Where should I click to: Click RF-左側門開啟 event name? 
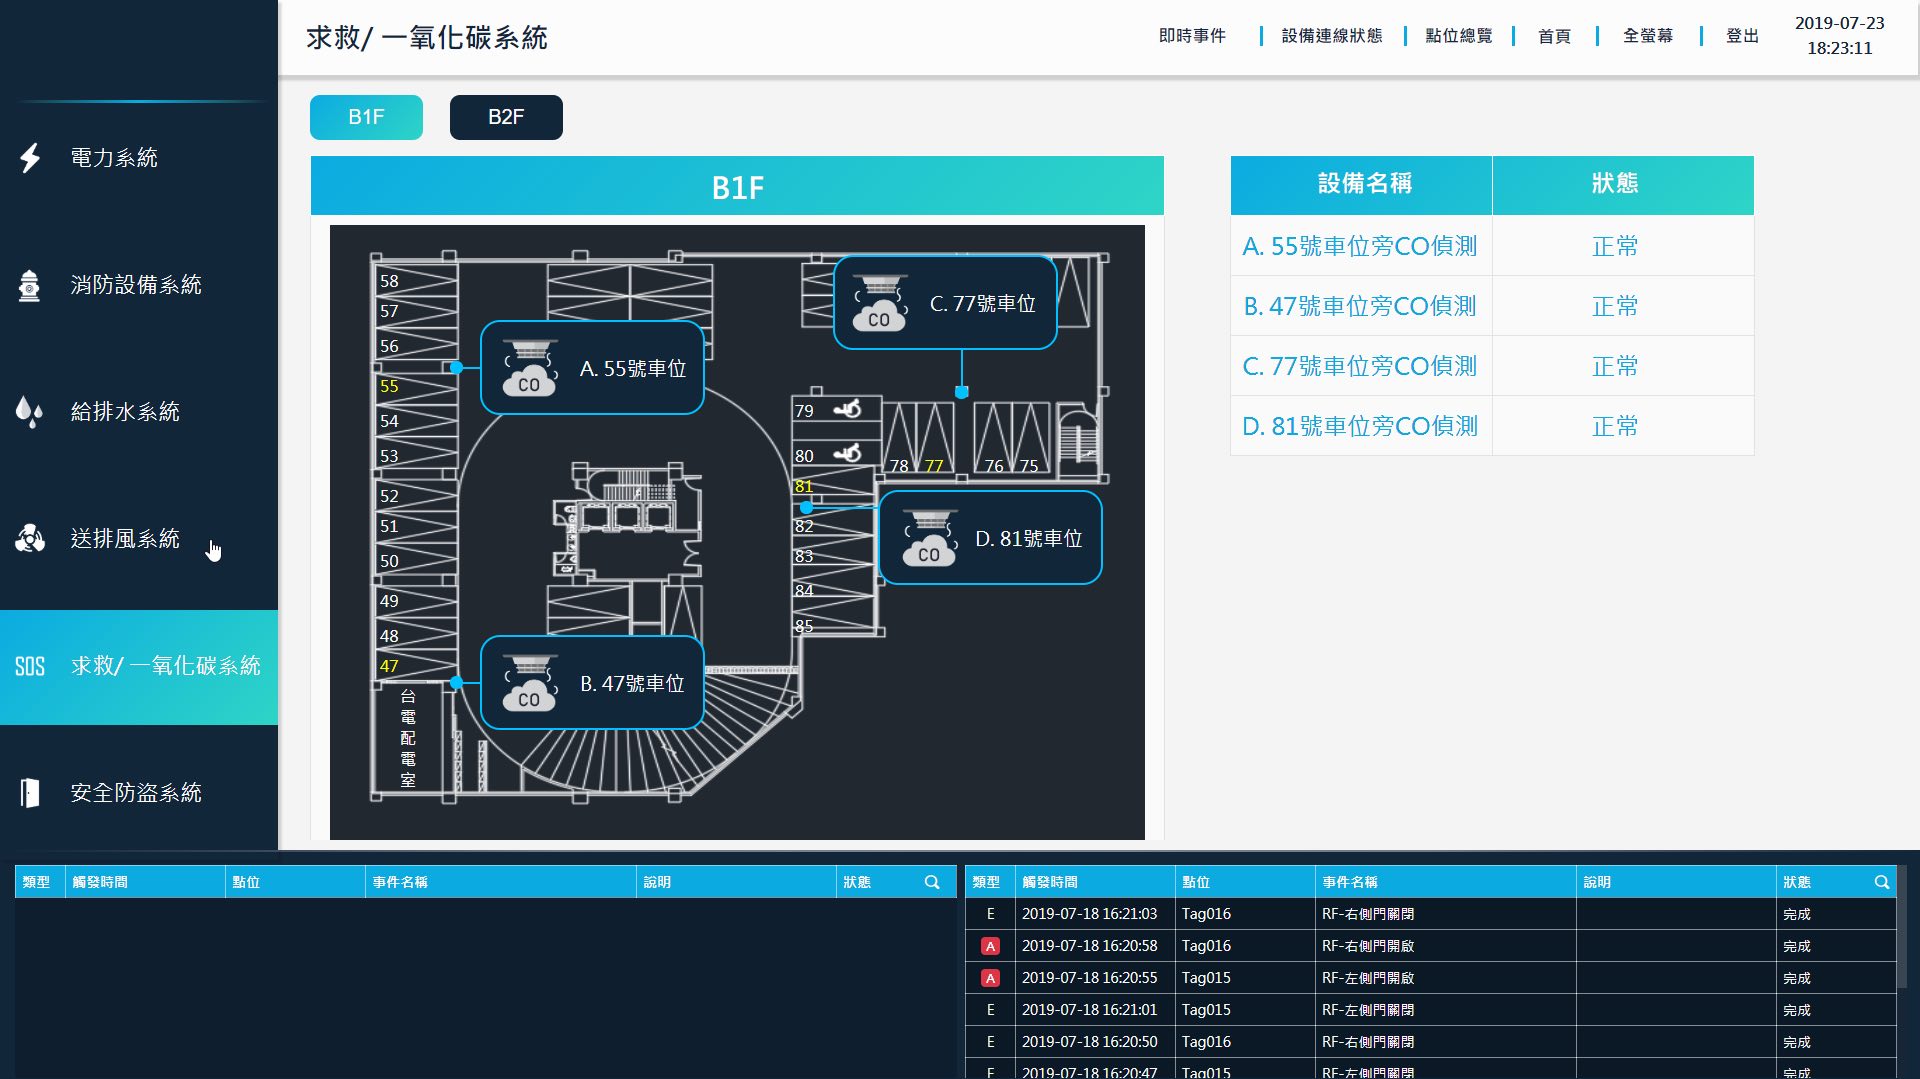coord(1368,978)
